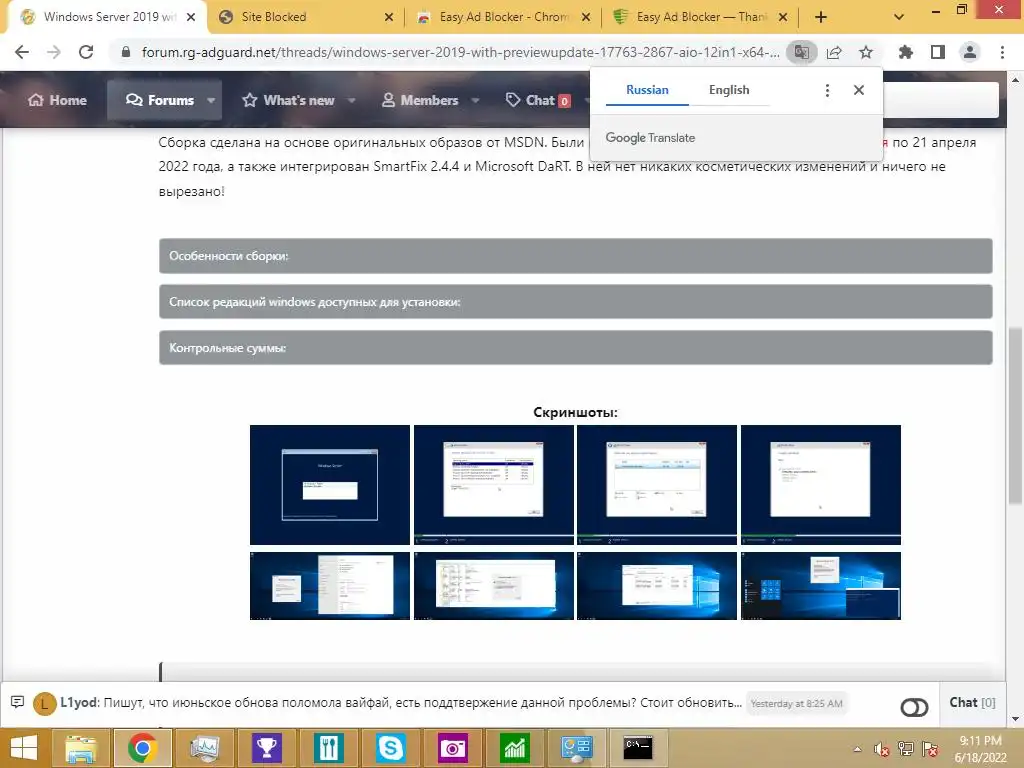The width and height of the screenshot is (1024, 768).
Task: Open first bottom-row desktop screenshot thumbnail
Action: coord(330,586)
